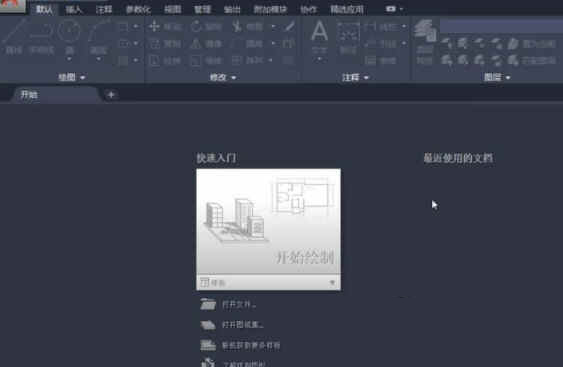This screenshot has height=367, width=563.
Task: Click the 阵列 Array tool
Action: click(248, 61)
